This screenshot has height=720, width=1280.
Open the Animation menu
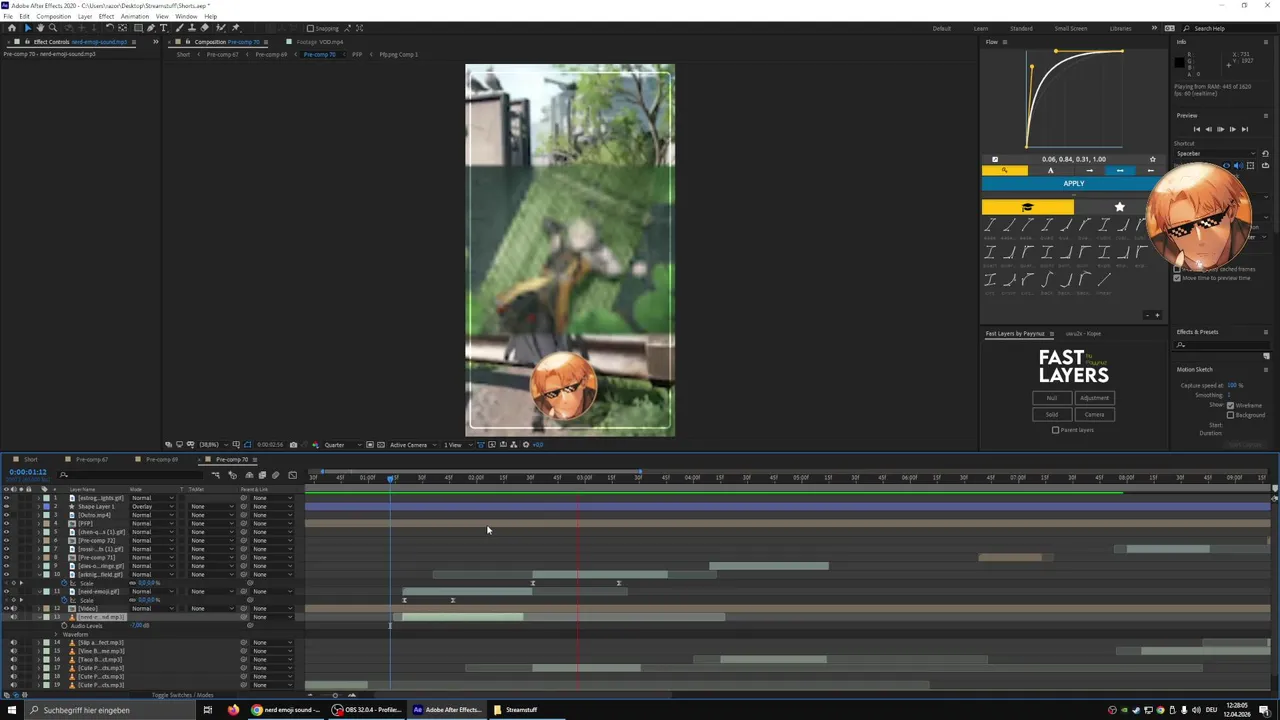[x=134, y=16]
